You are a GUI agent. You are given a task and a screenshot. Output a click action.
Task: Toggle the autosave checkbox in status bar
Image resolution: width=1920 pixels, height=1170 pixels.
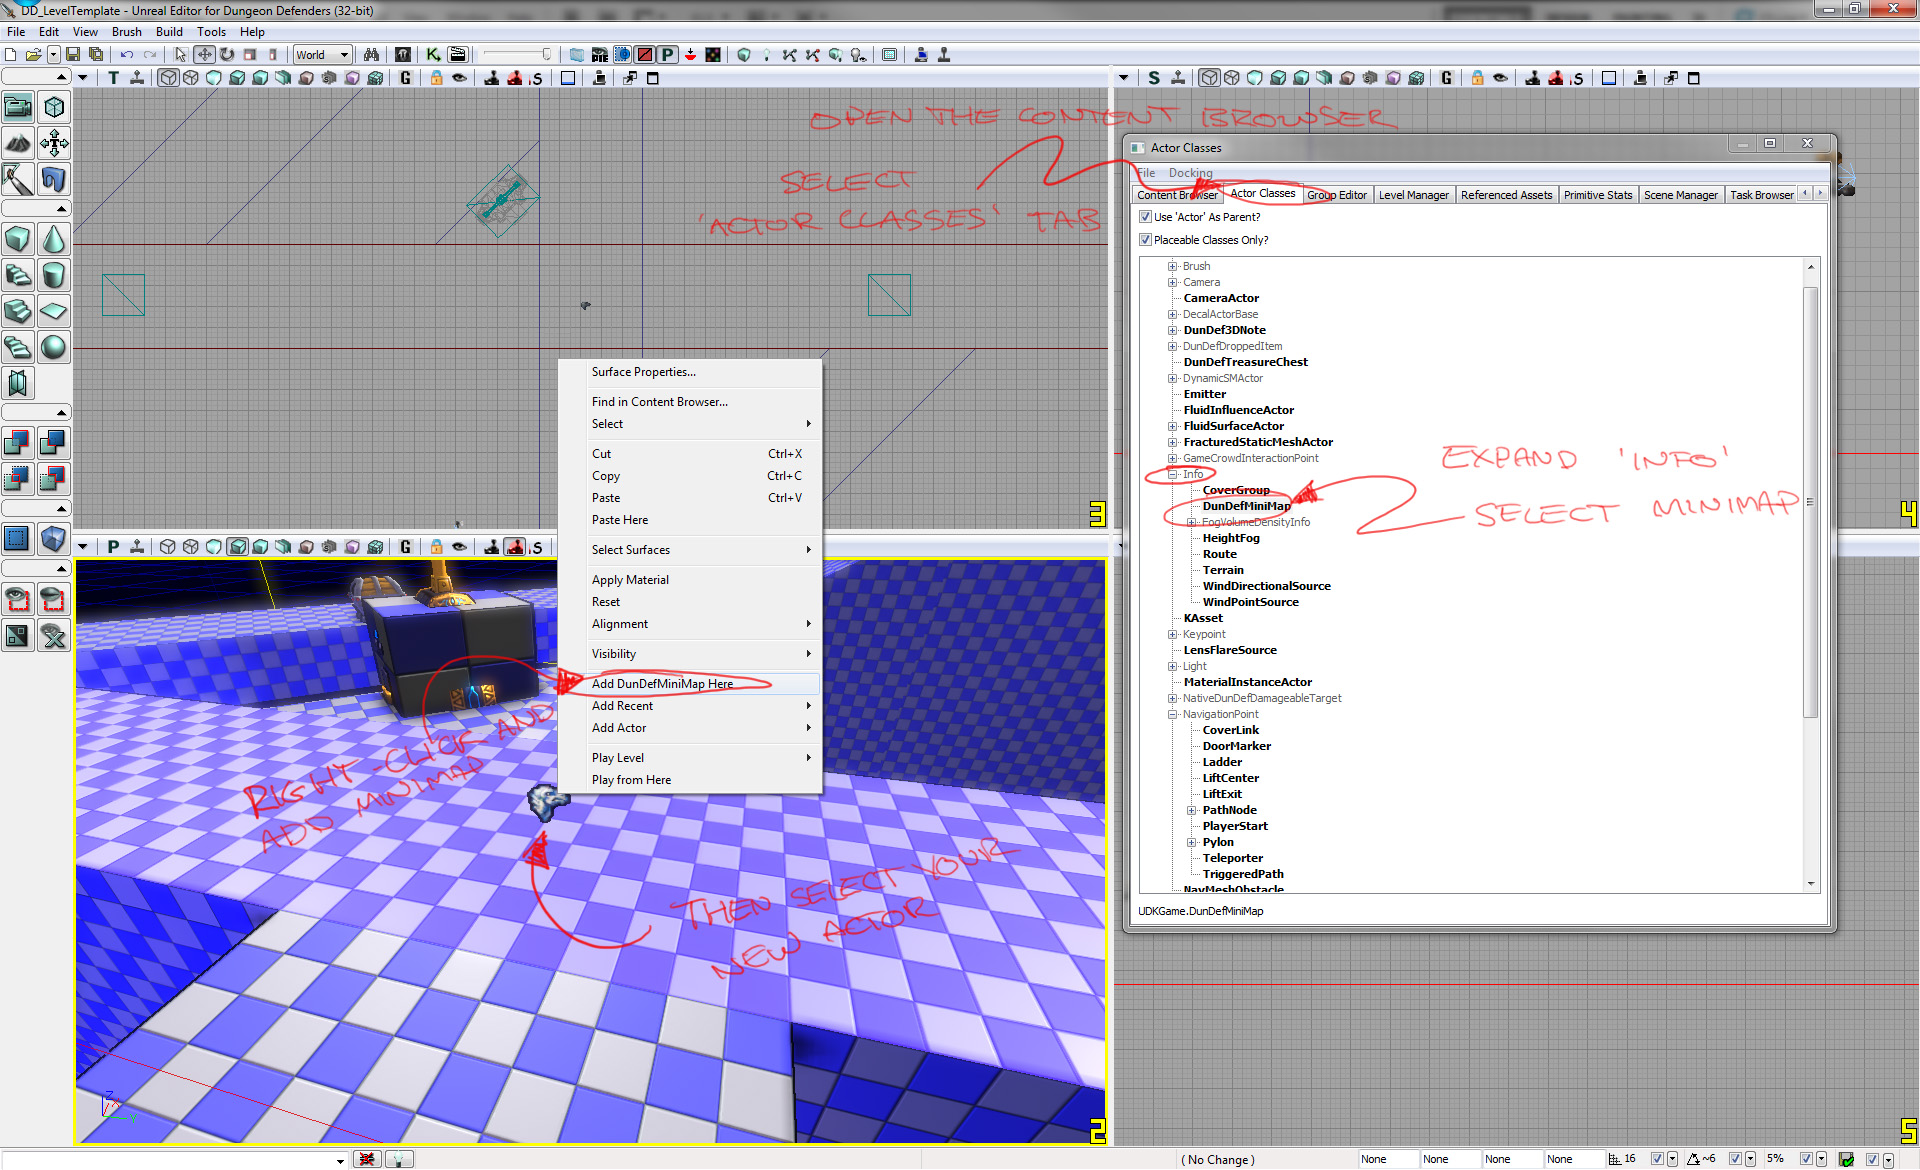(x=1872, y=1159)
